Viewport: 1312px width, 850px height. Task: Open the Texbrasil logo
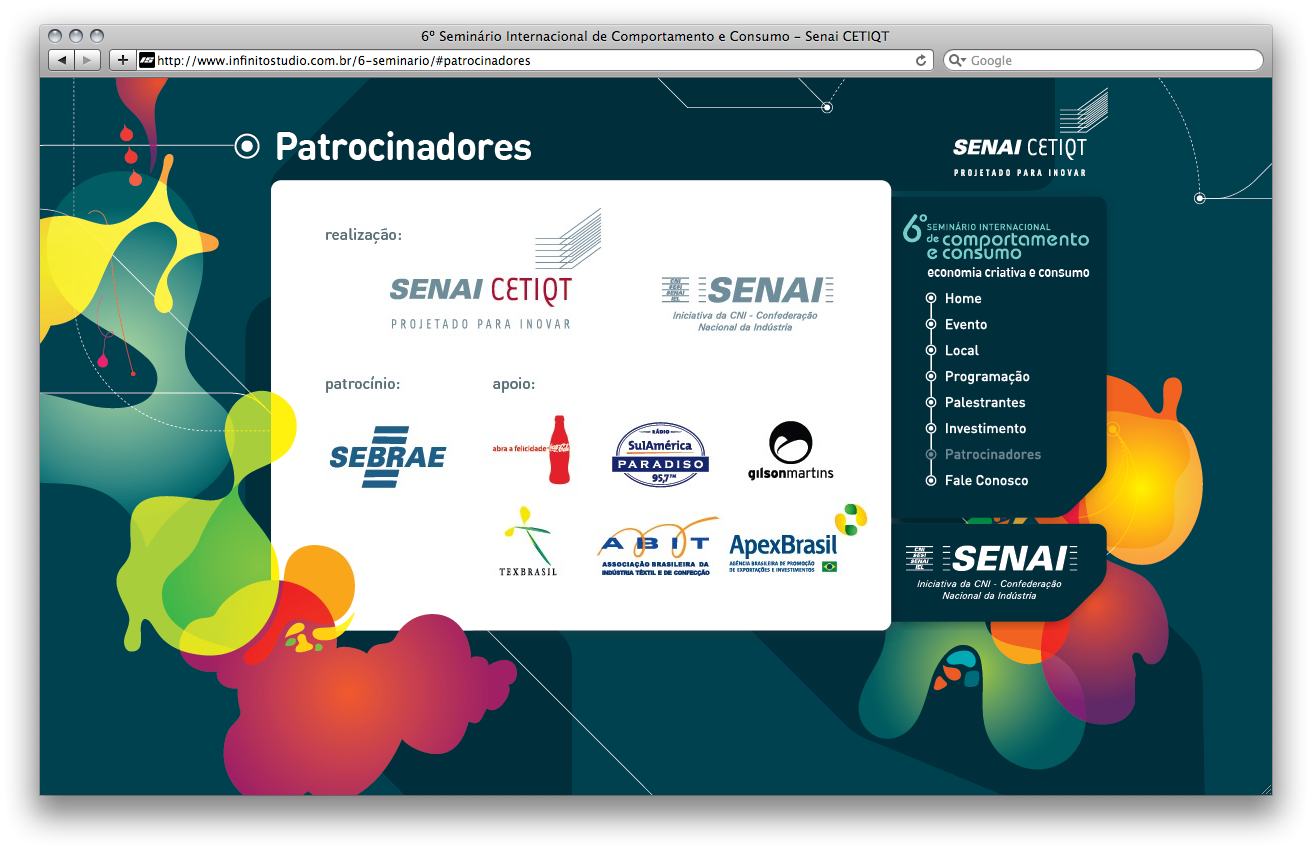[527, 541]
